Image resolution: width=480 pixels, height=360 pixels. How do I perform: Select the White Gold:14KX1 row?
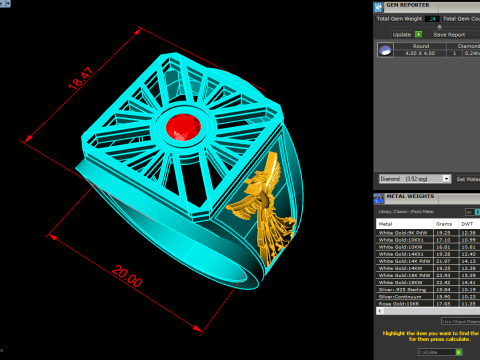(x=428, y=254)
